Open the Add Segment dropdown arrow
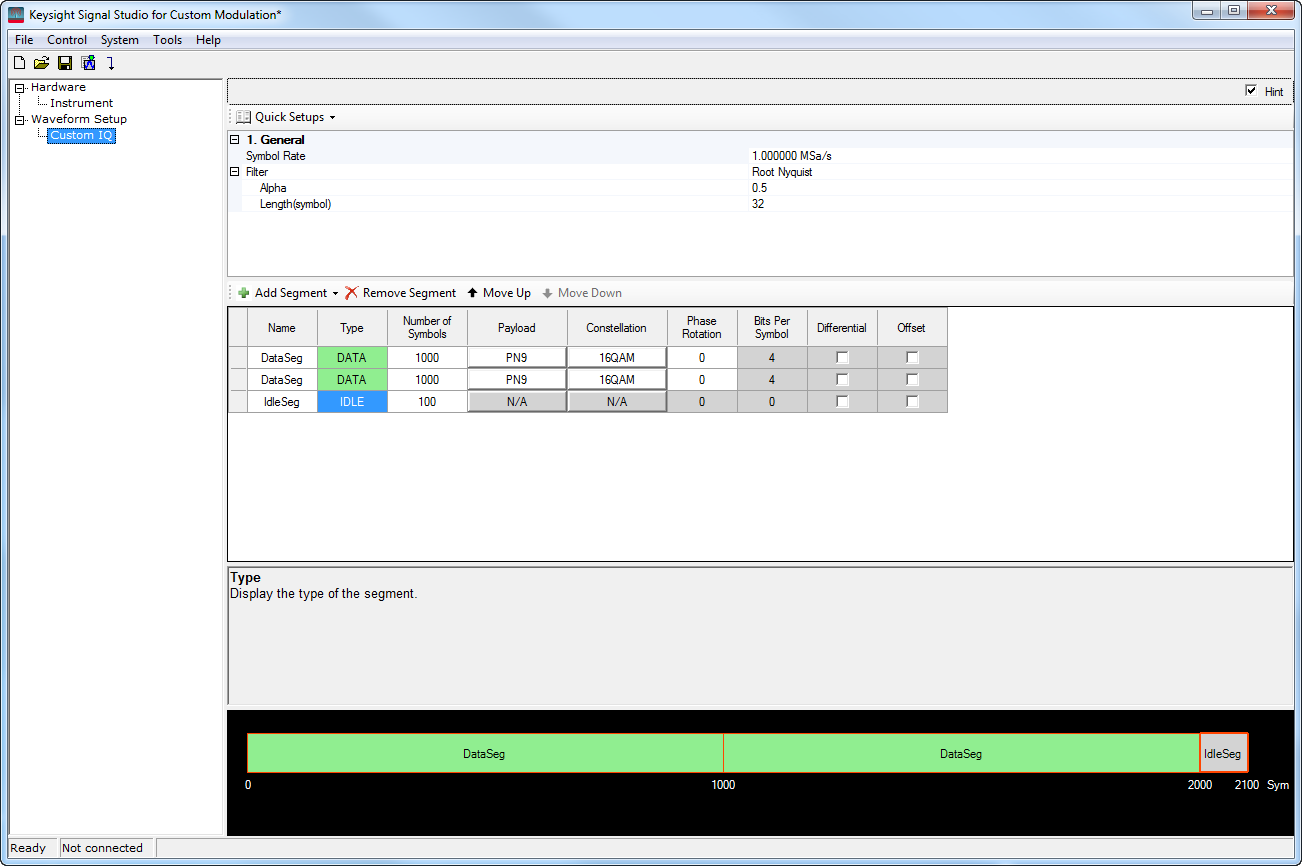Image resolution: width=1302 pixels, height=866 pixels. [x=335, y=293]
